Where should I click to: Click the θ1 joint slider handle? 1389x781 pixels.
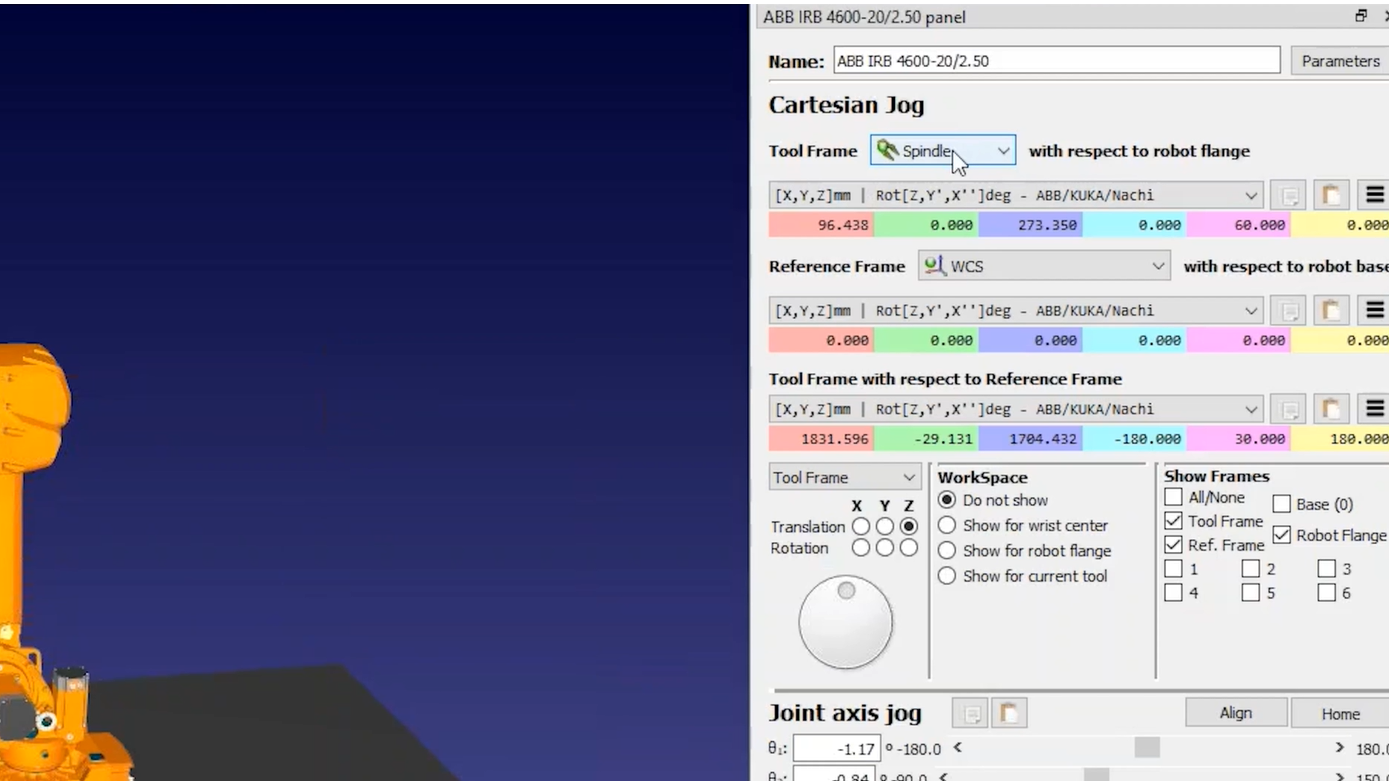[x=1147, y=748]
